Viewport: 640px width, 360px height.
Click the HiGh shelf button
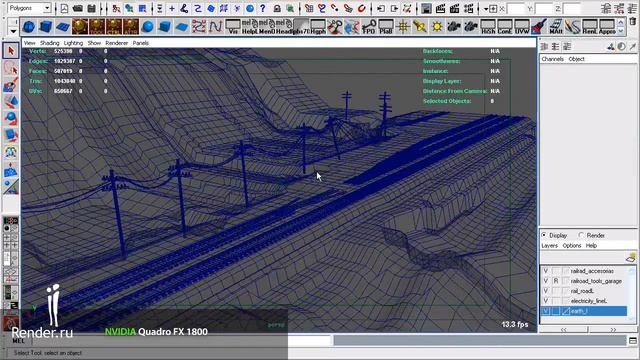488,27
